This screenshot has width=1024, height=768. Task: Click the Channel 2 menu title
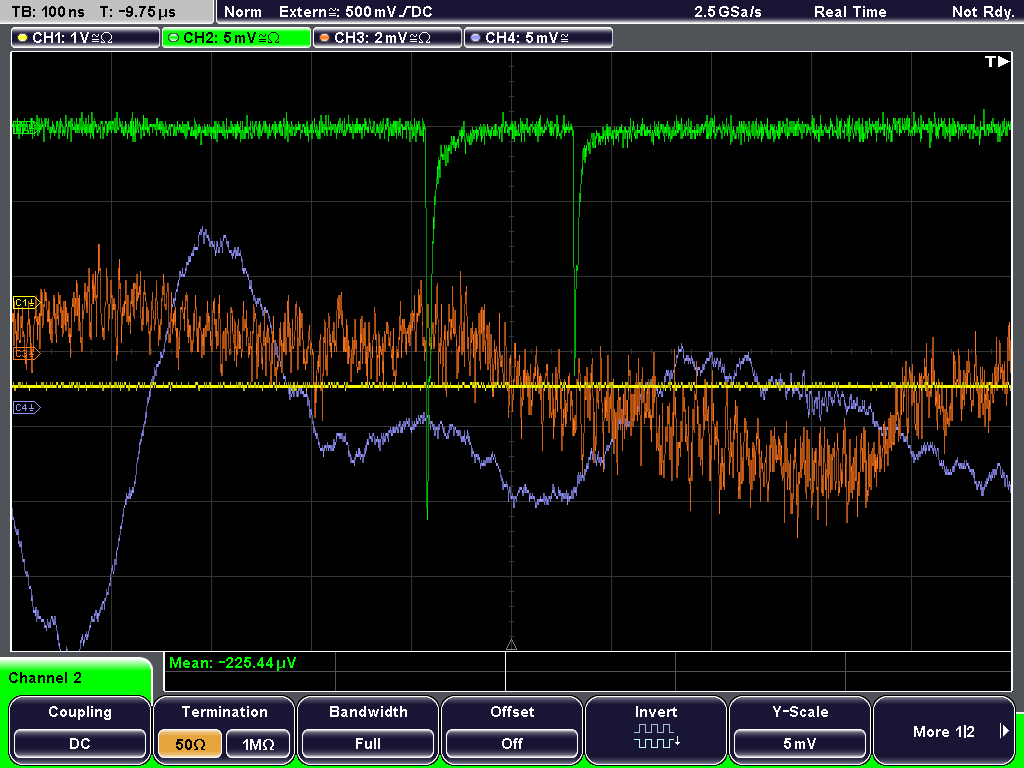point(45,678)
